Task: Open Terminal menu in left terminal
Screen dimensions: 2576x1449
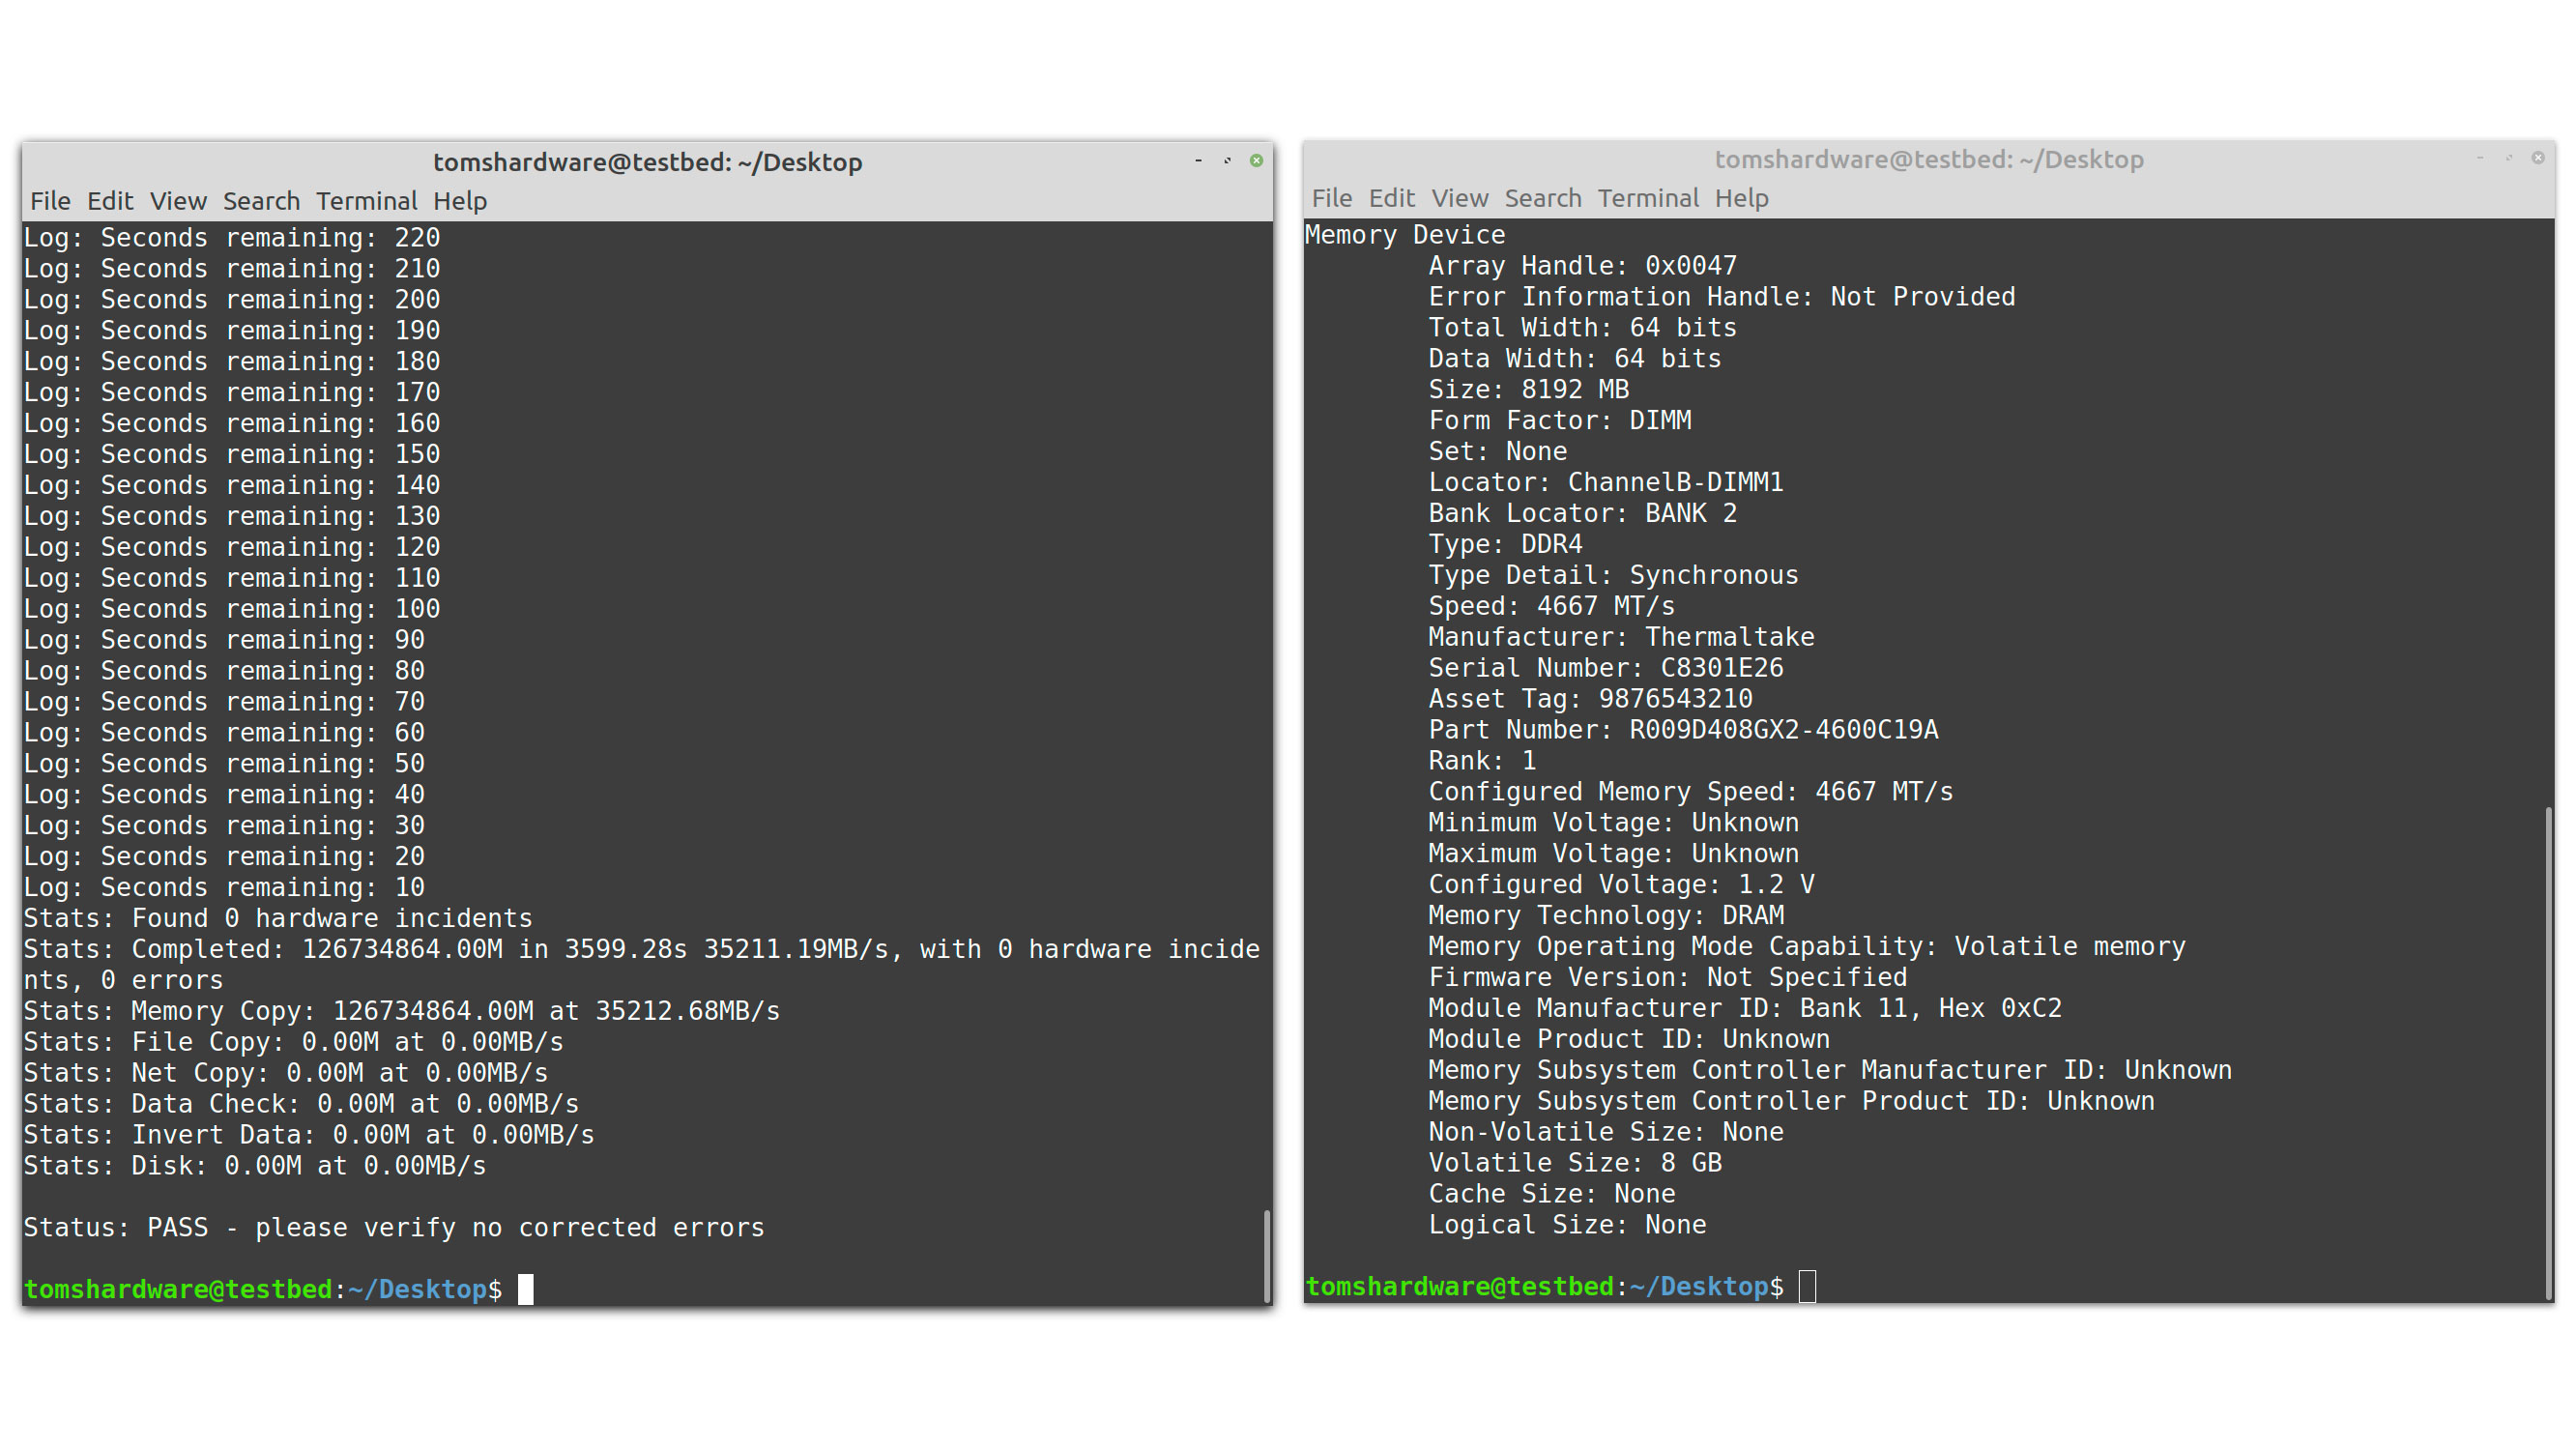Action: pos(366,201)
